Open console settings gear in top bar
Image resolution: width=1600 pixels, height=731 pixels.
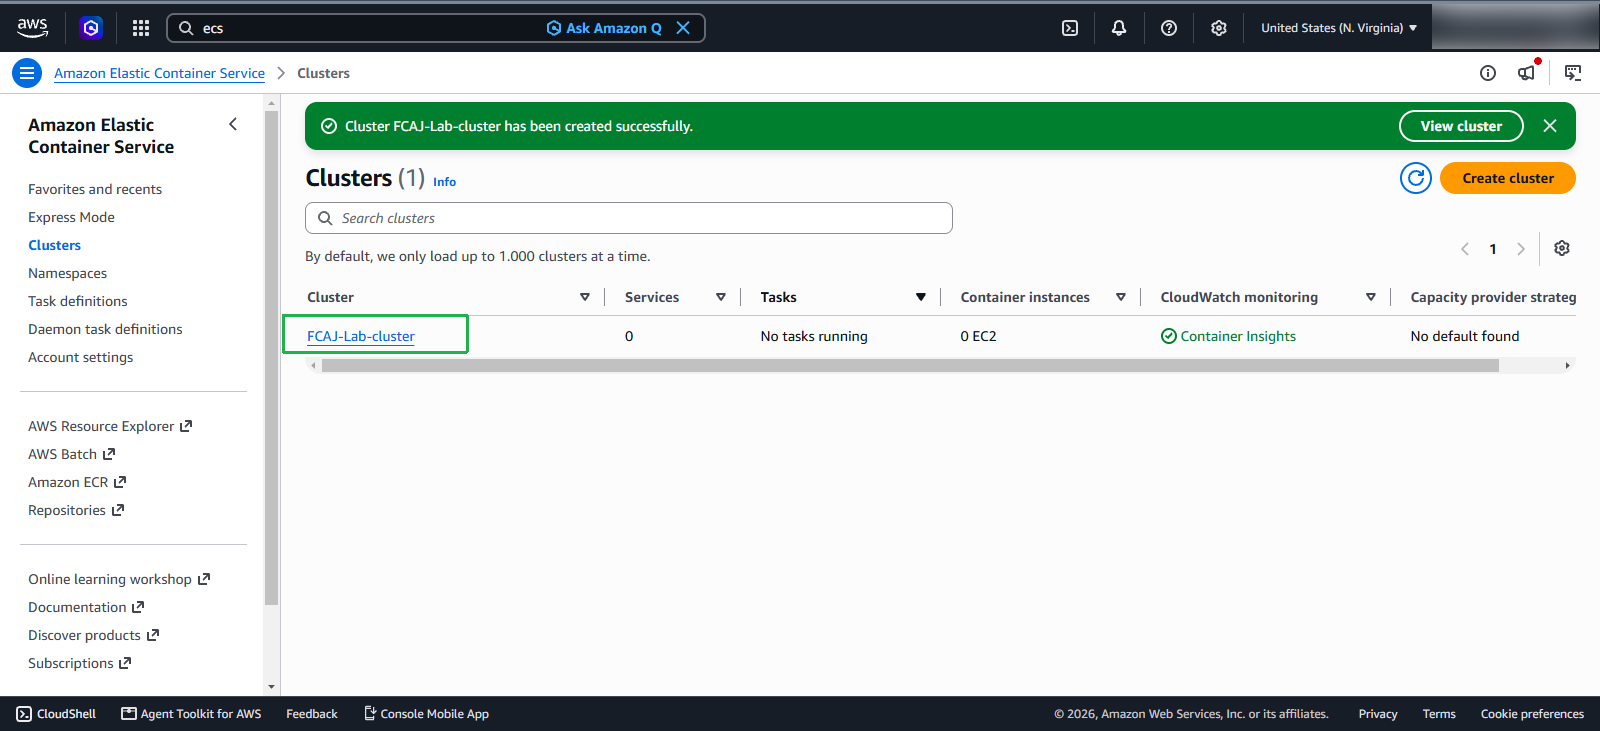pos(1219,28)
